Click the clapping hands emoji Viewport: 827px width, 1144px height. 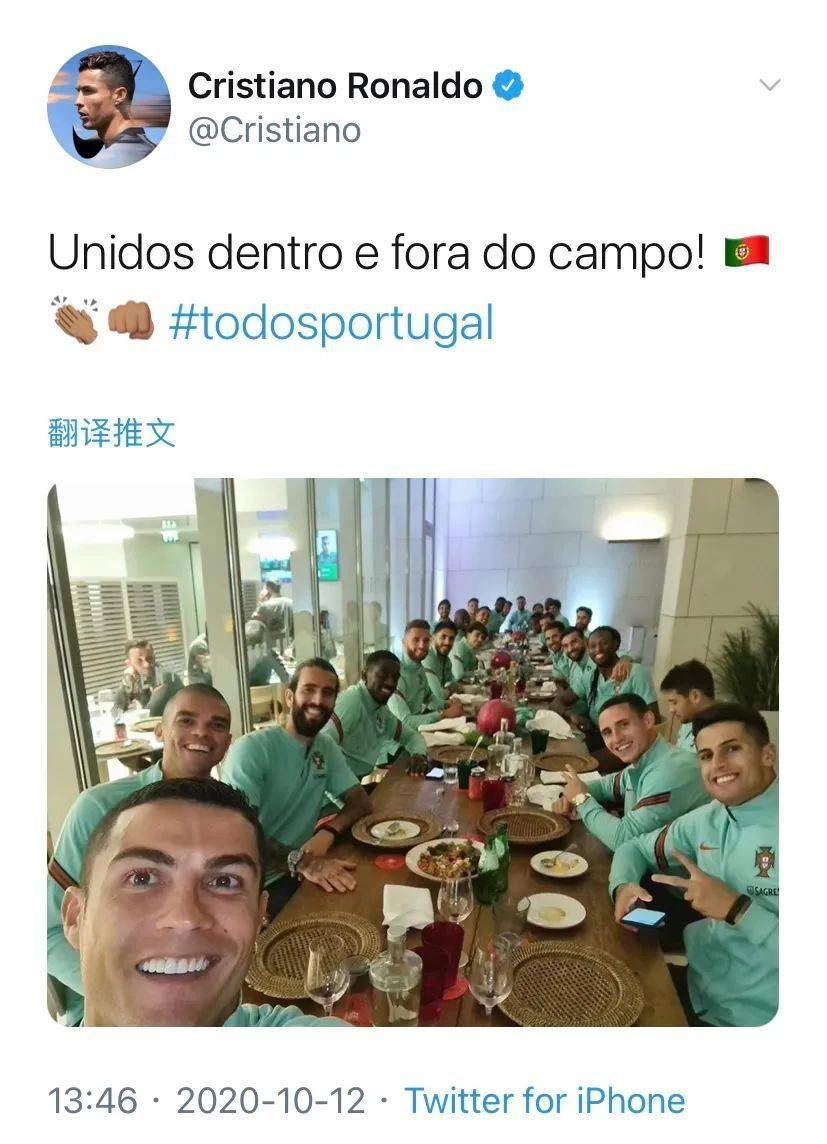coord(76,320)
